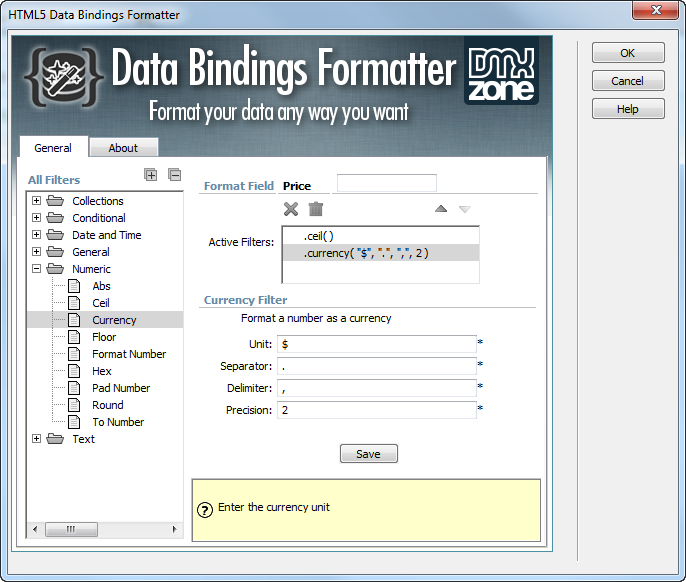Click the Text folder icon

point(55,439)
